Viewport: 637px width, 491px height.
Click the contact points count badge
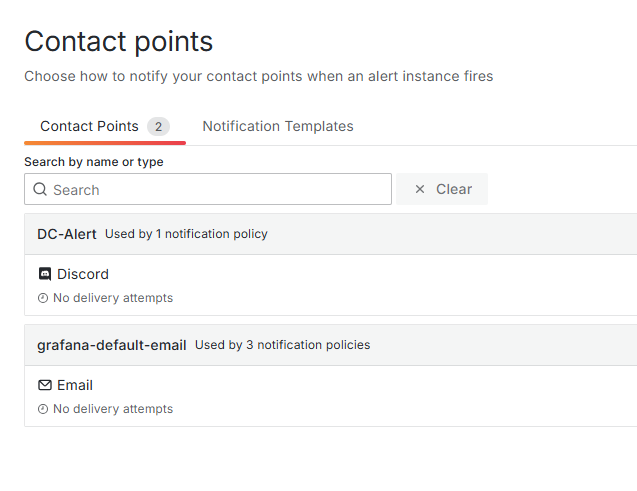(x=158, y=126)
